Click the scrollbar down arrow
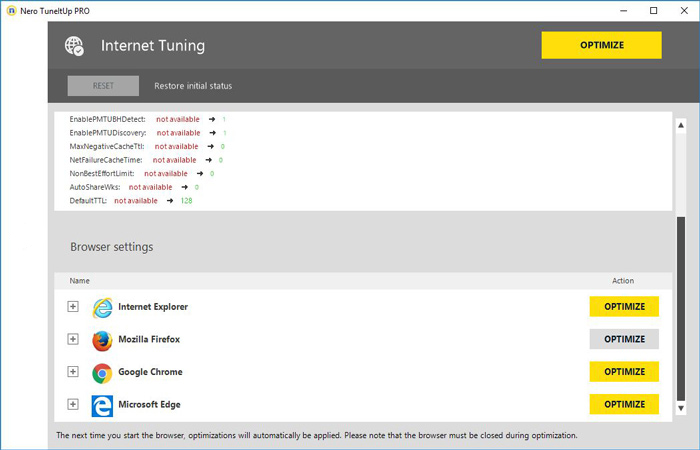This screenshot has width=700, height=450. 681,408
